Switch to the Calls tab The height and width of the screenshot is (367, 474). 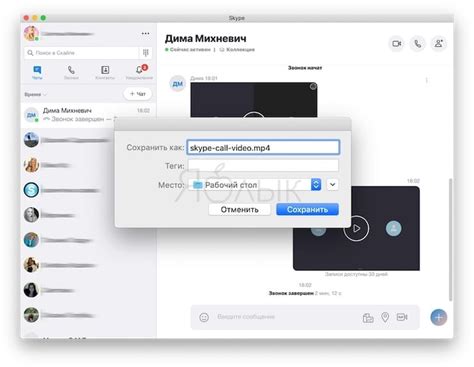pyautogui.click(x=71, y=72)
